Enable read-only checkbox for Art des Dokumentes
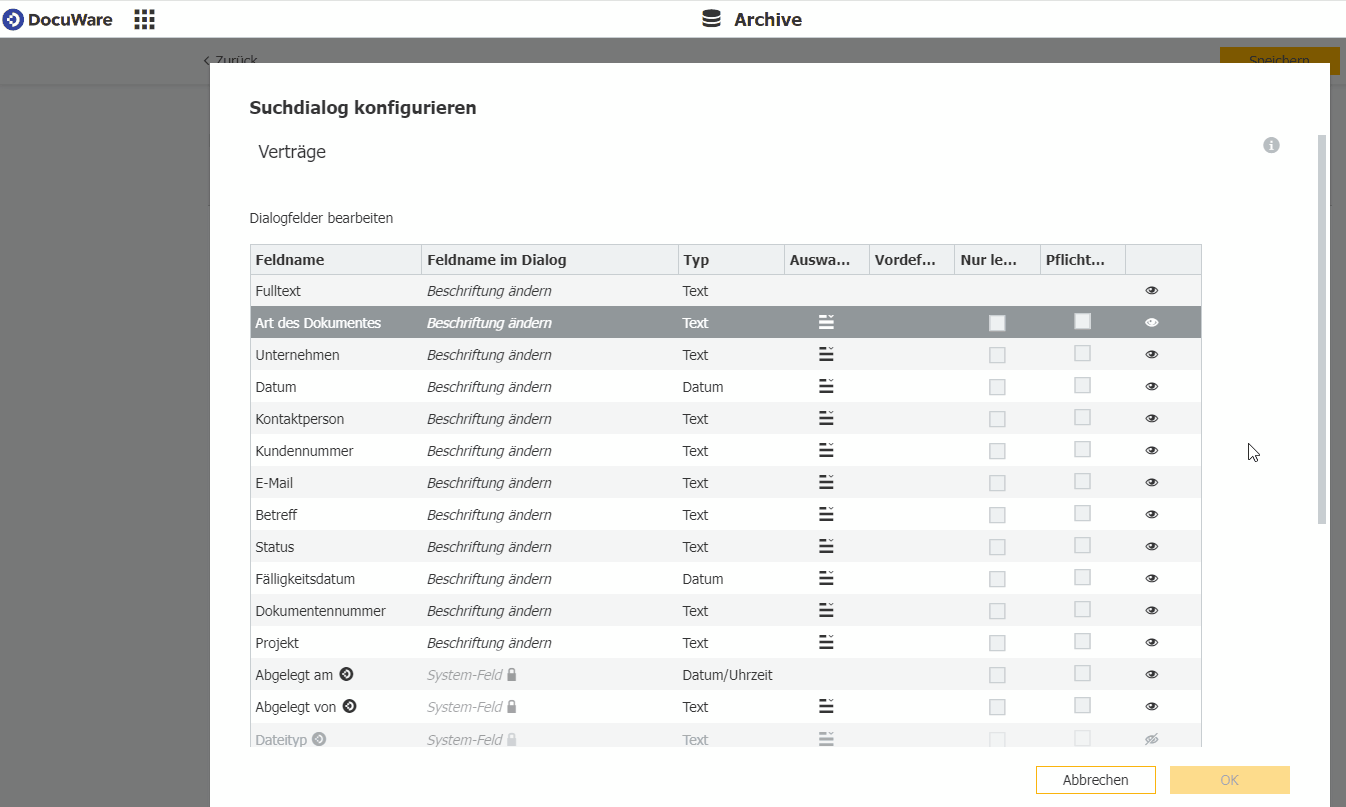Viewport: 1346px width, 807px height. (997, 322)
